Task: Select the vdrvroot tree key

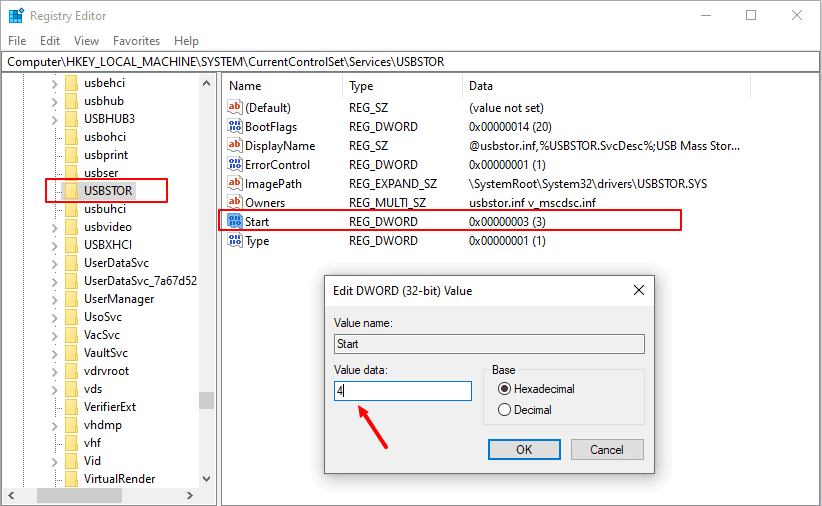Action: (106, 371)
